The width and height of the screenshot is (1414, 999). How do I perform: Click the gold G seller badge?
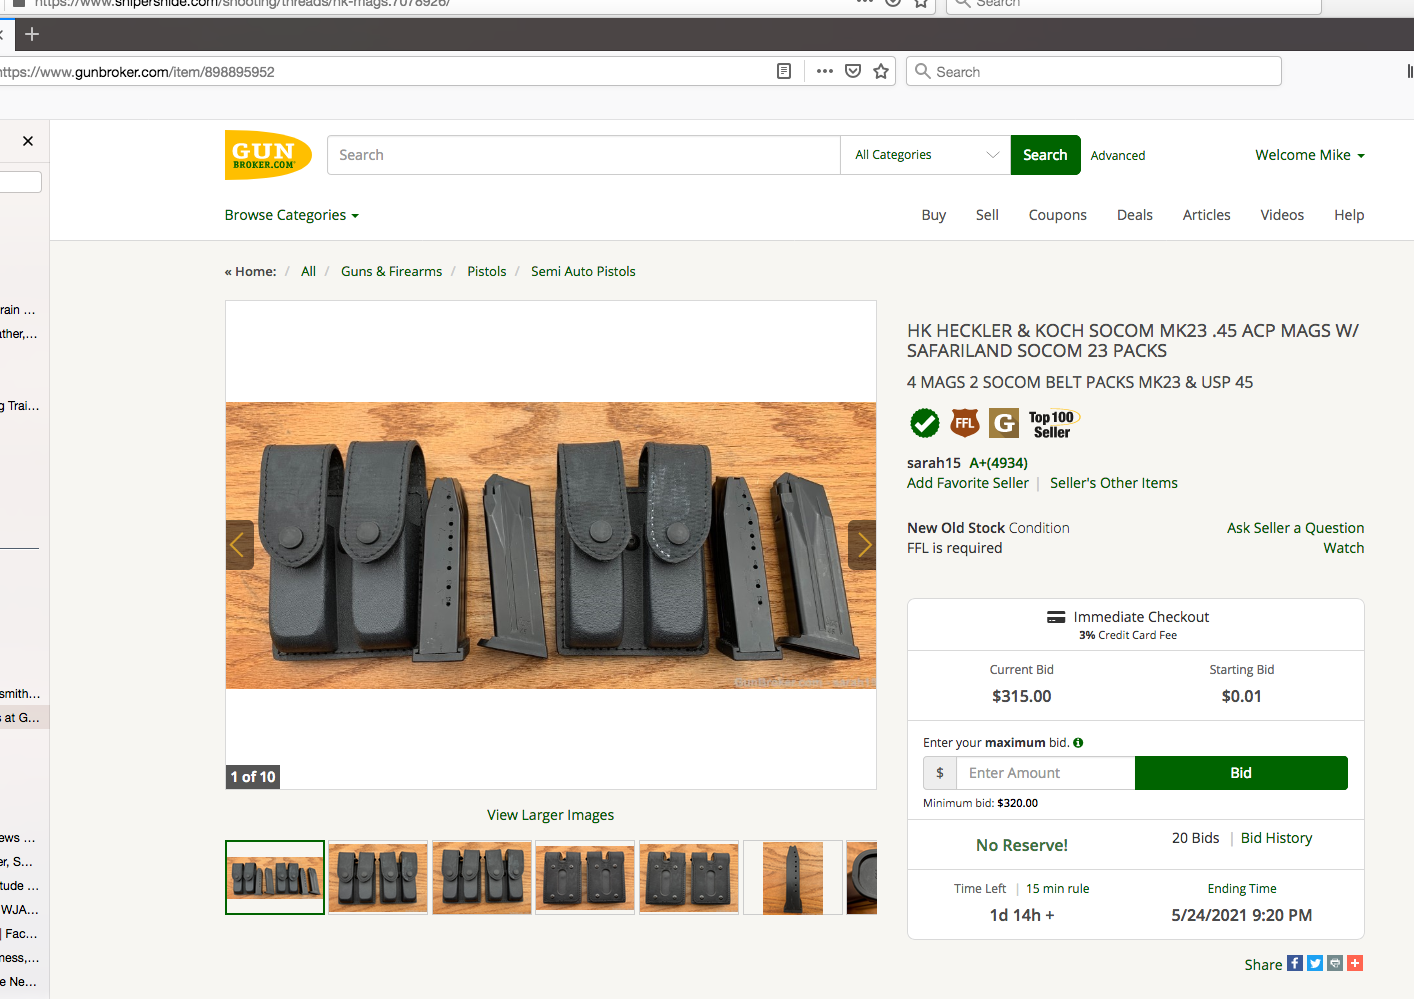pyautogui.click(x=1004, y=423)
